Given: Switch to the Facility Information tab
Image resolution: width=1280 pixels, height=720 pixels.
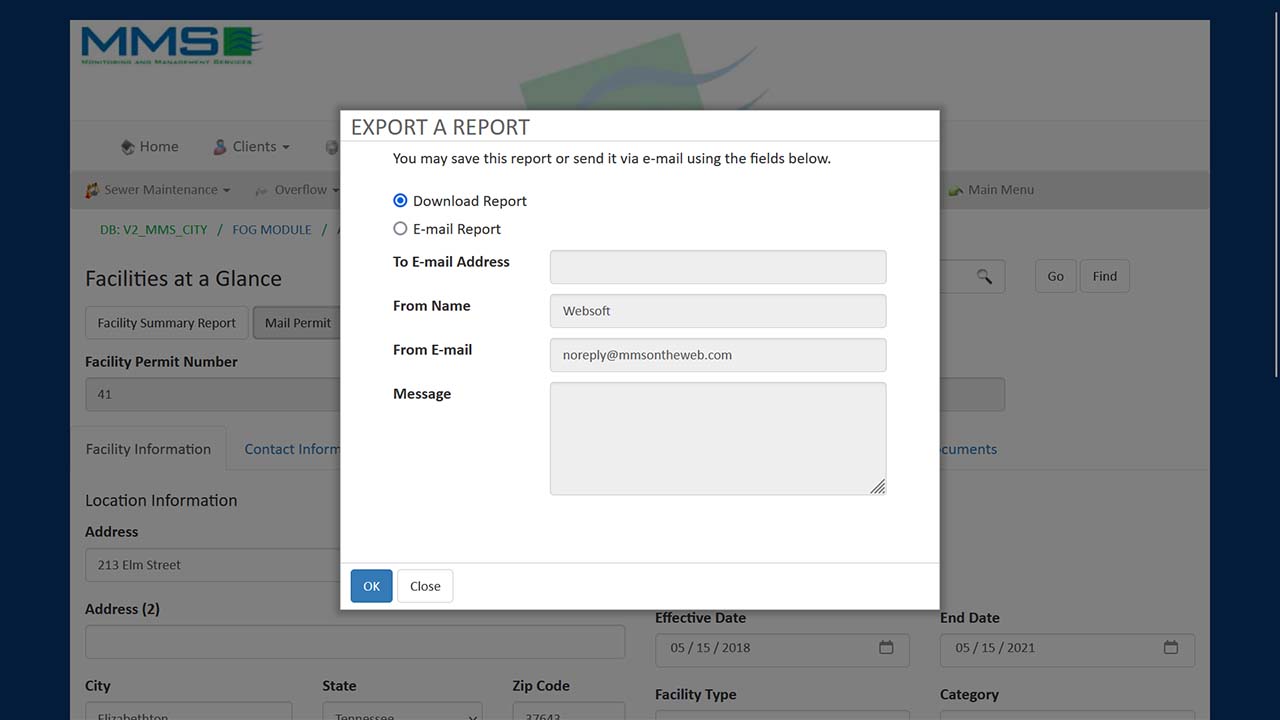Looking at the screenshot, I should (x=148, y=449).
